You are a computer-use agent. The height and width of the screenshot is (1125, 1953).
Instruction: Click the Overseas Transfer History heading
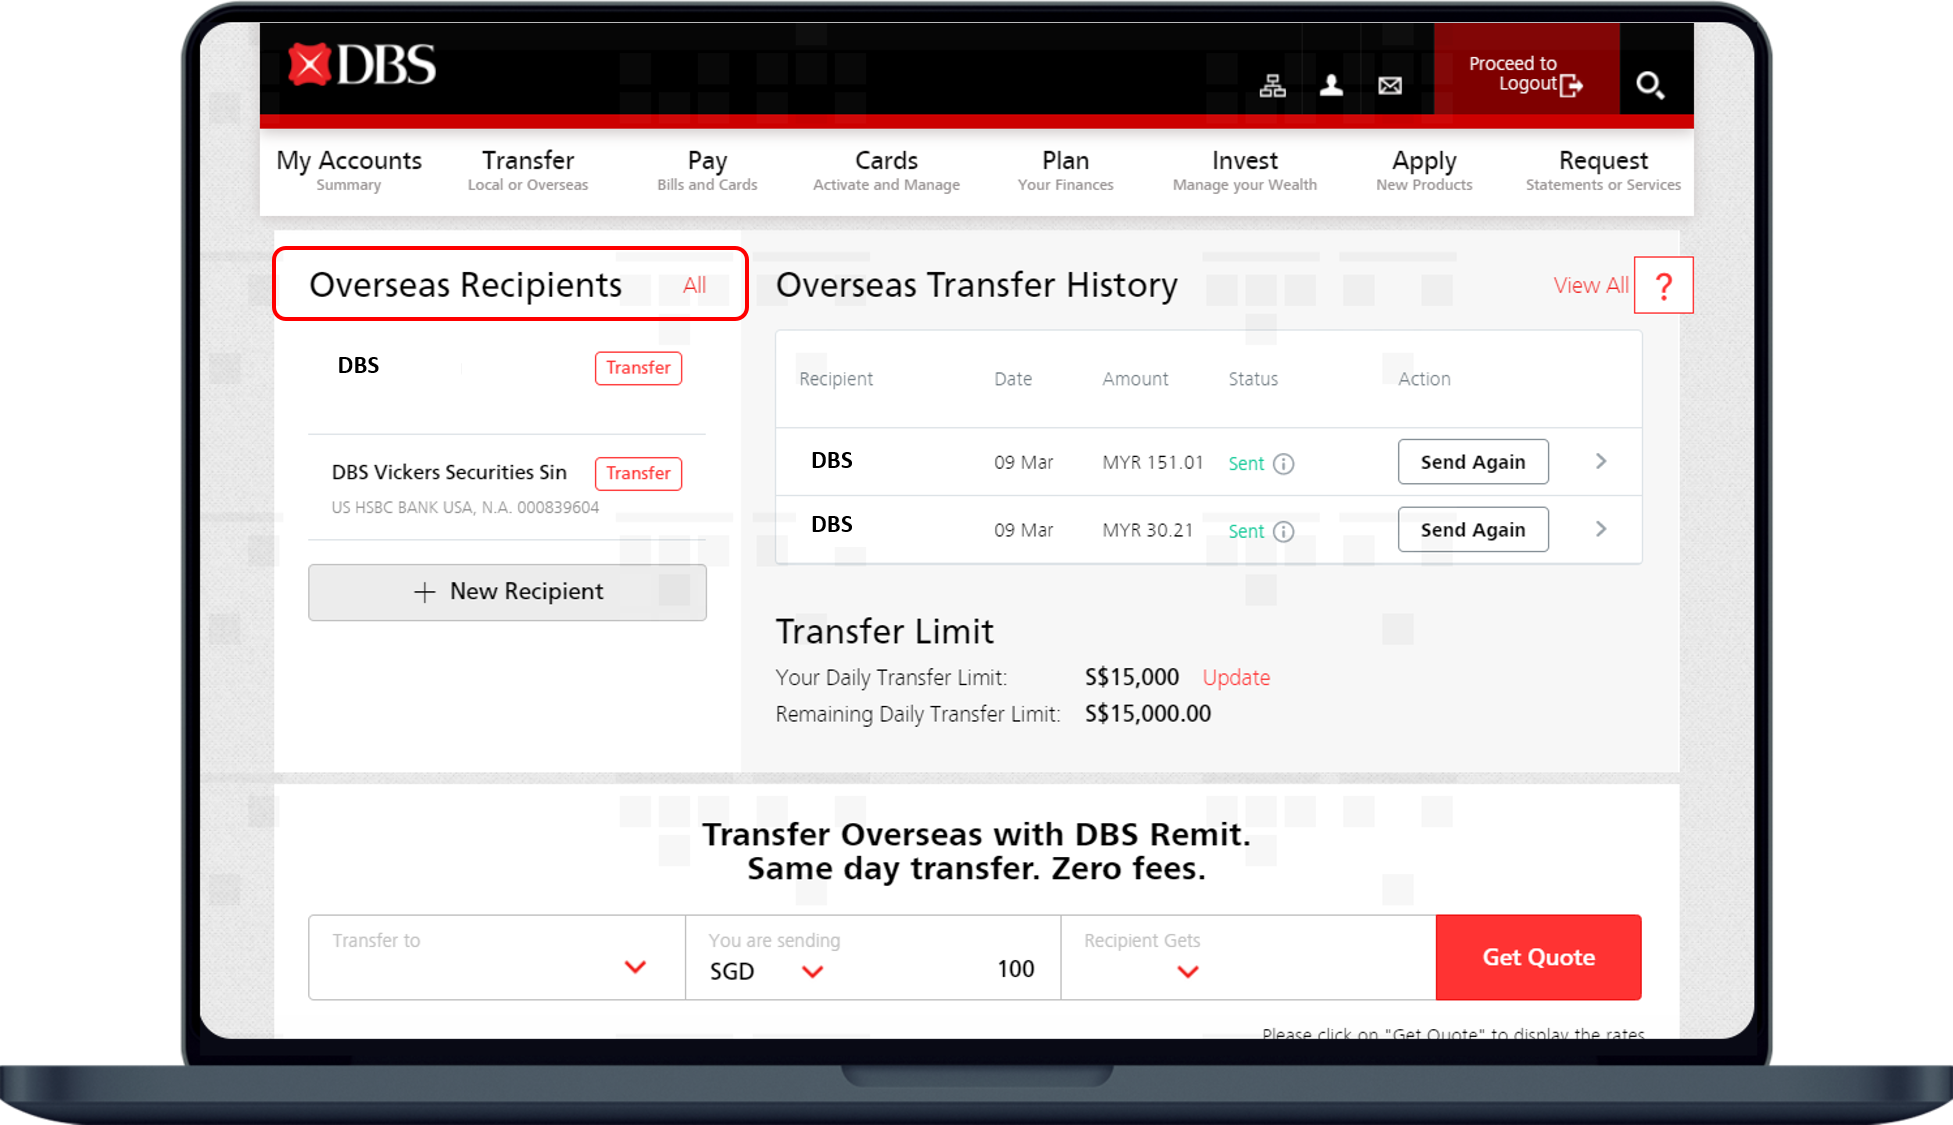(x=976, y=285)
